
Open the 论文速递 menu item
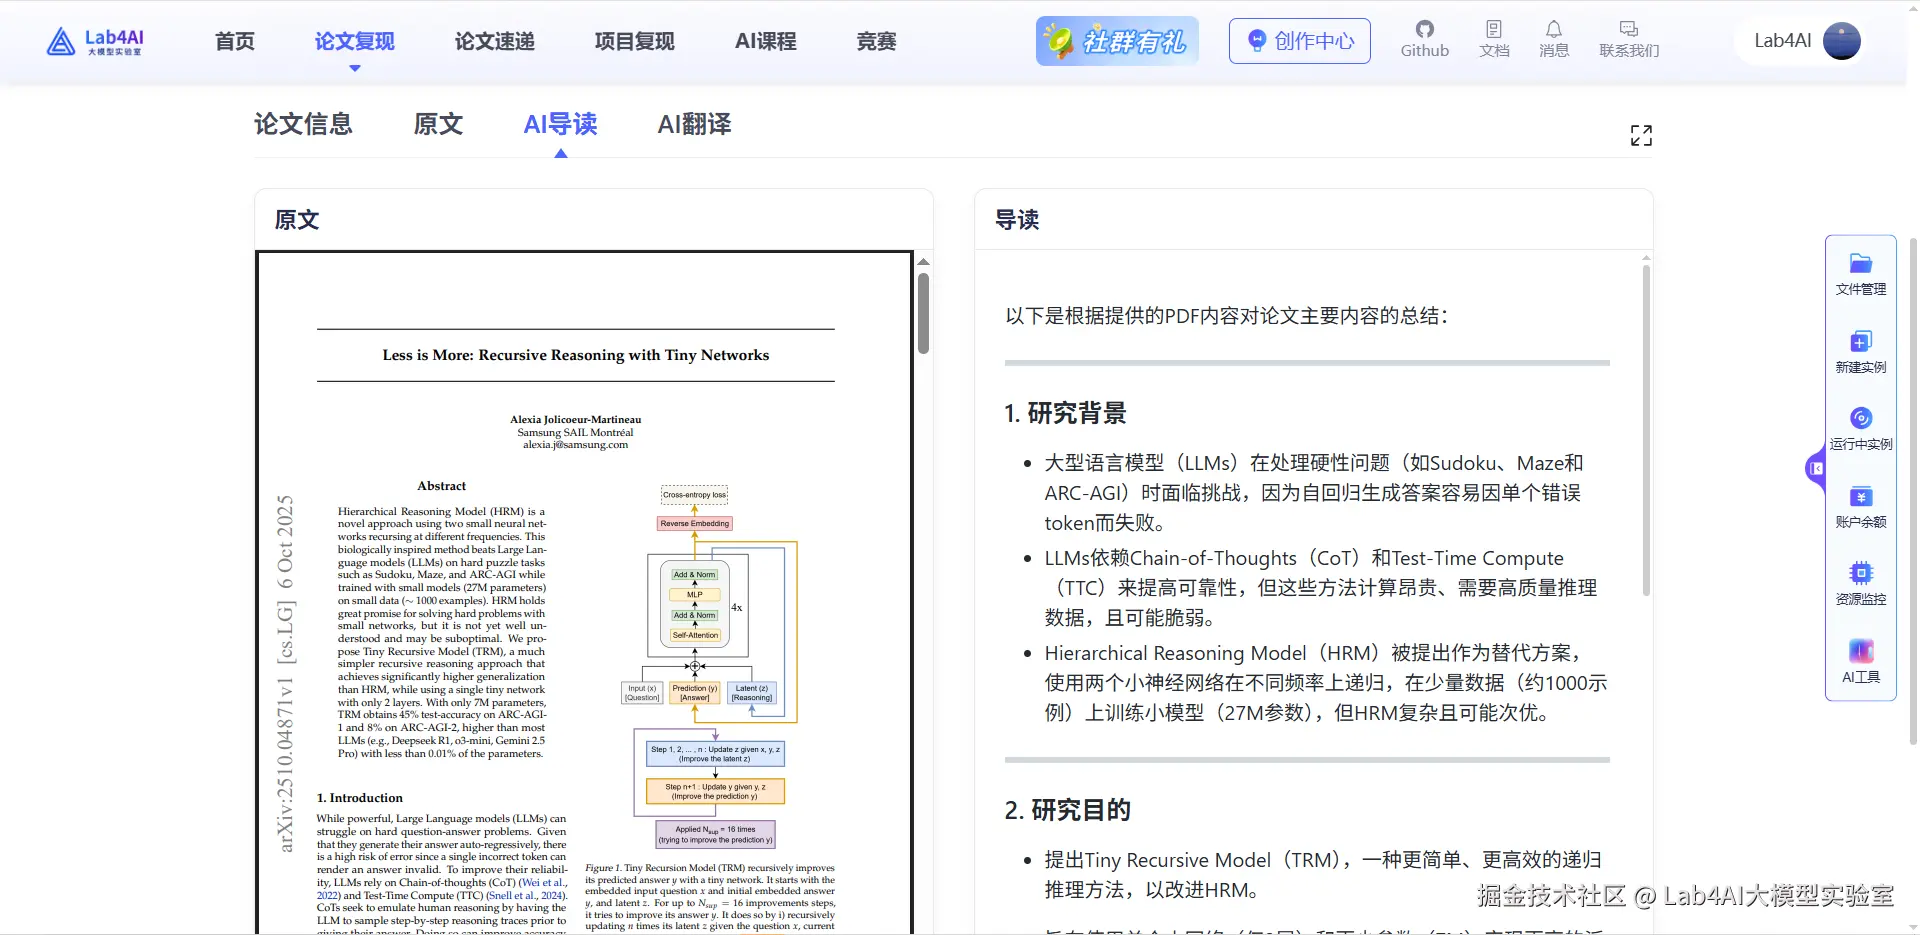[x=493, y=41]
